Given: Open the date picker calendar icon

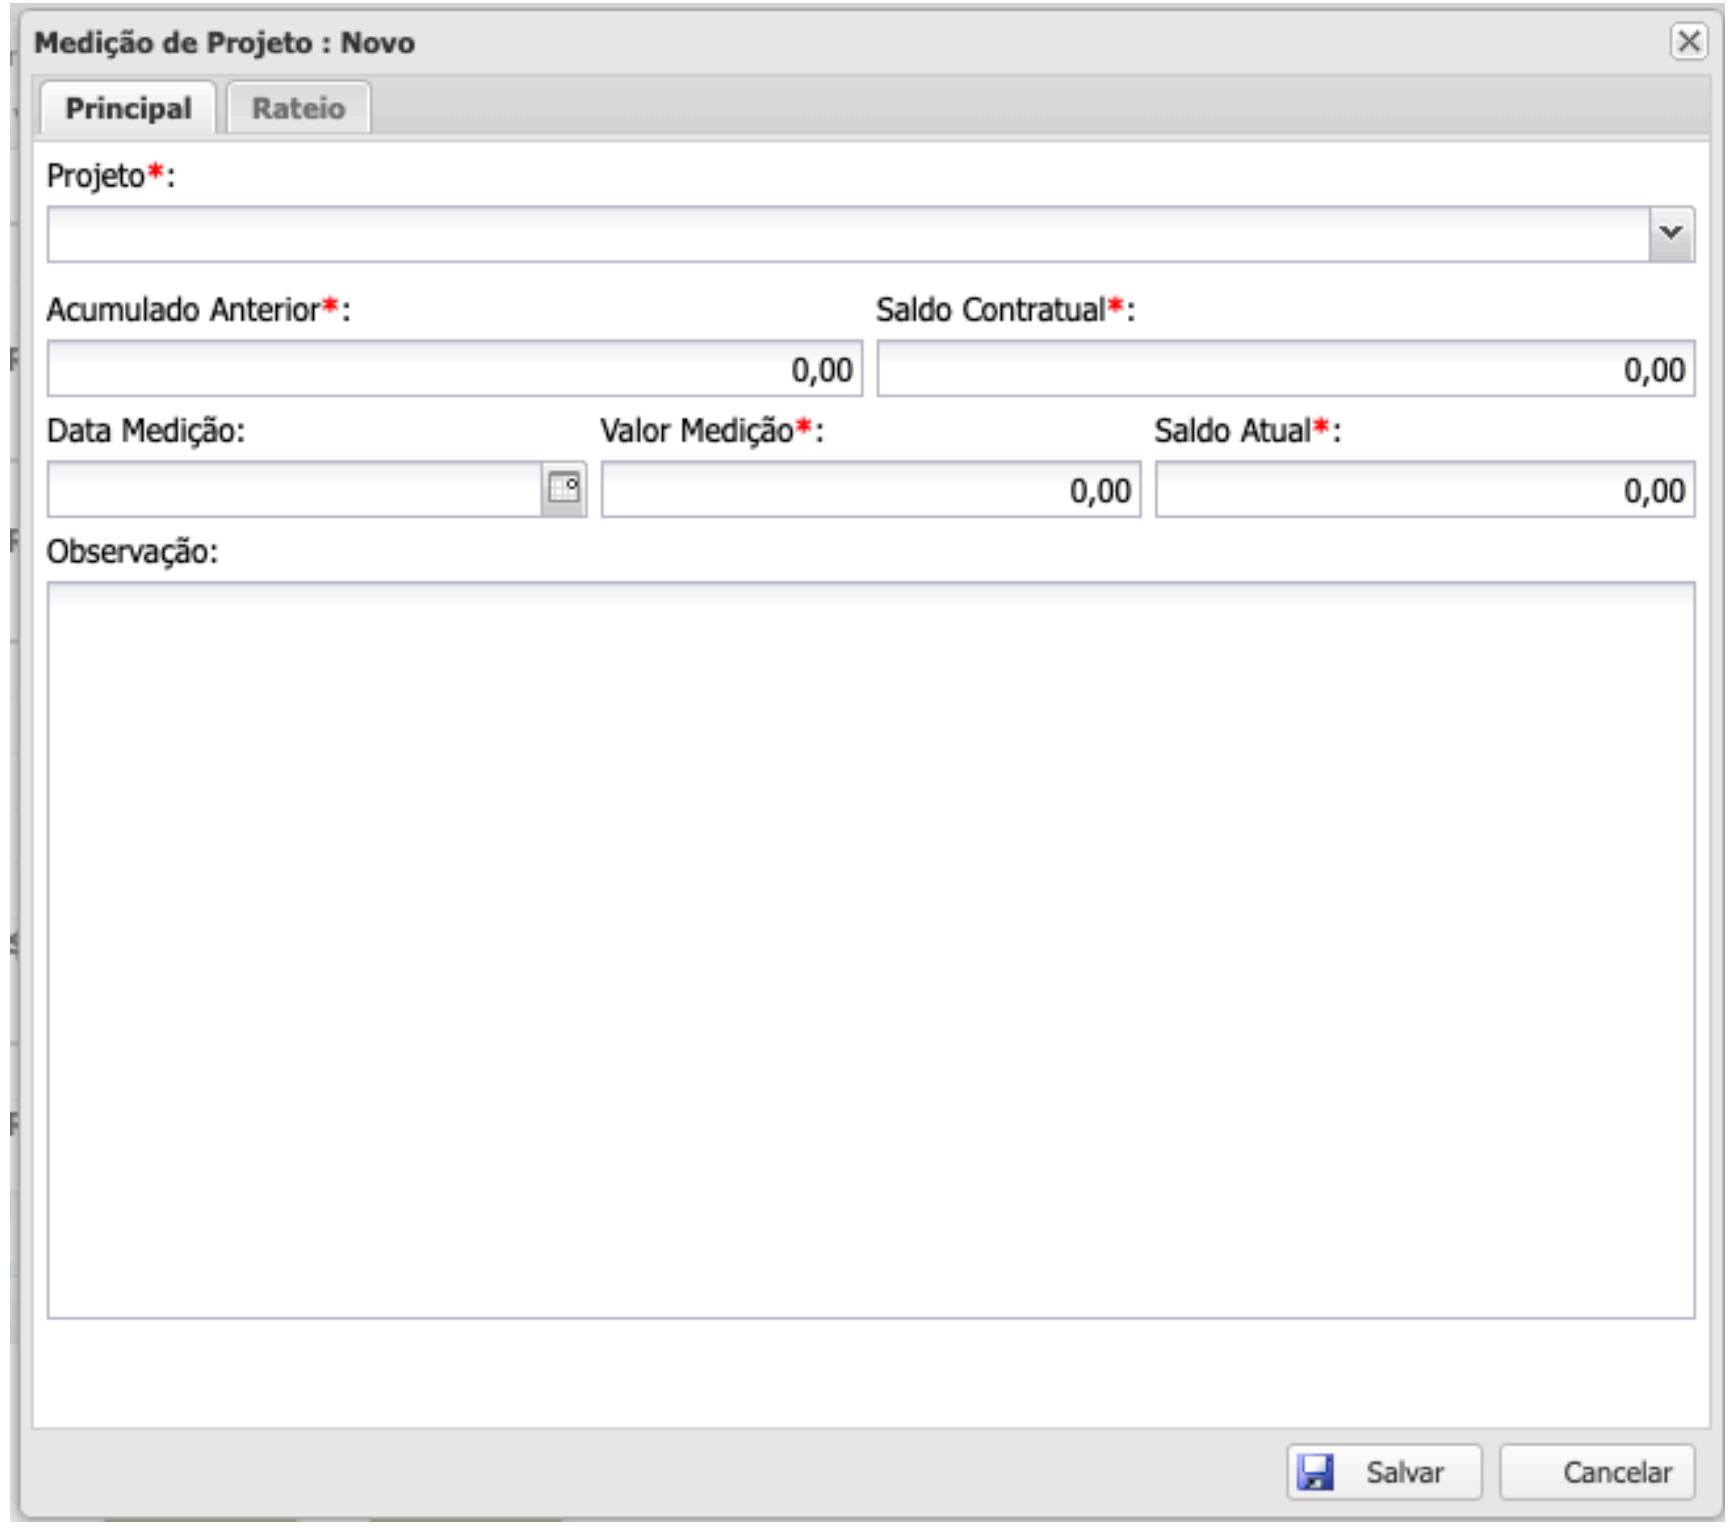Looking at the screenshot, I should 563,489.
